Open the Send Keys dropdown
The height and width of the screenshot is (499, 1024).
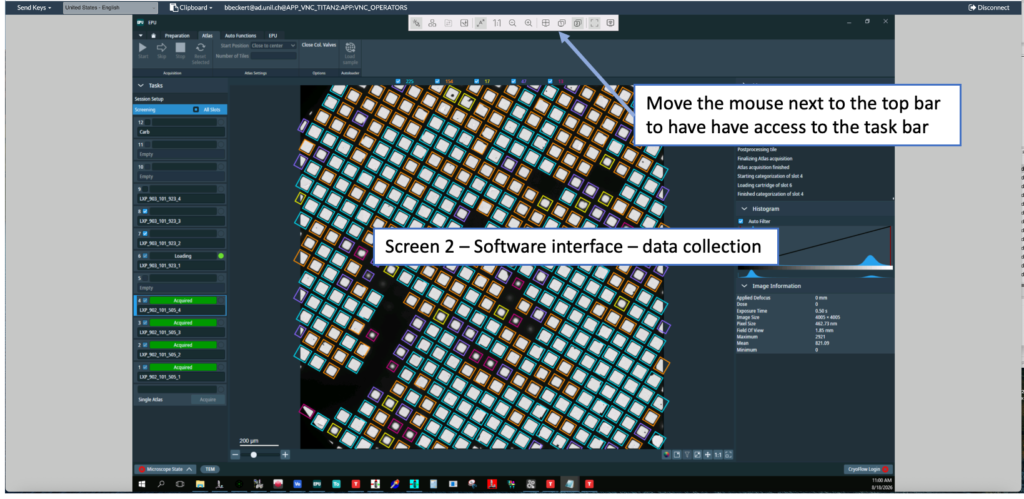coord(34,8)
